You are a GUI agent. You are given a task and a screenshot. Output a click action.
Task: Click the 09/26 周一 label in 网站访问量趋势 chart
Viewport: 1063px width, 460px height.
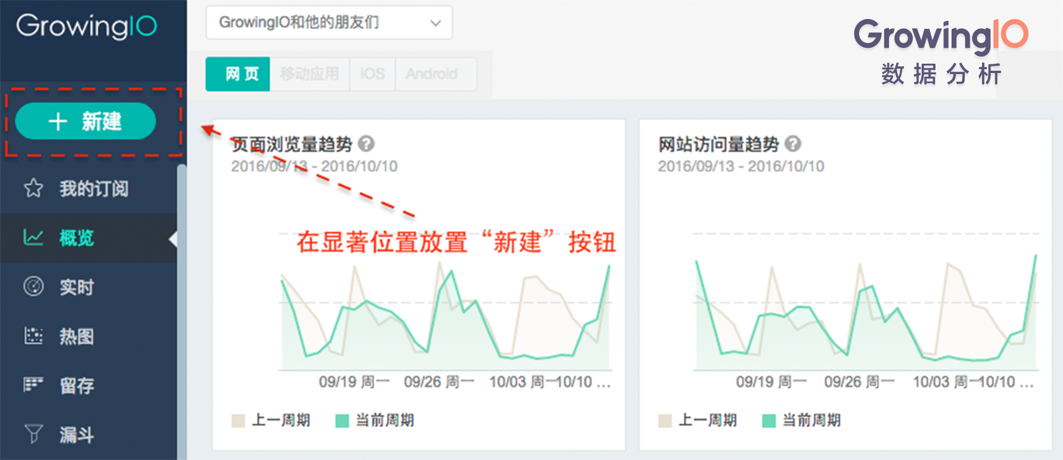click(x=860, y=382)
